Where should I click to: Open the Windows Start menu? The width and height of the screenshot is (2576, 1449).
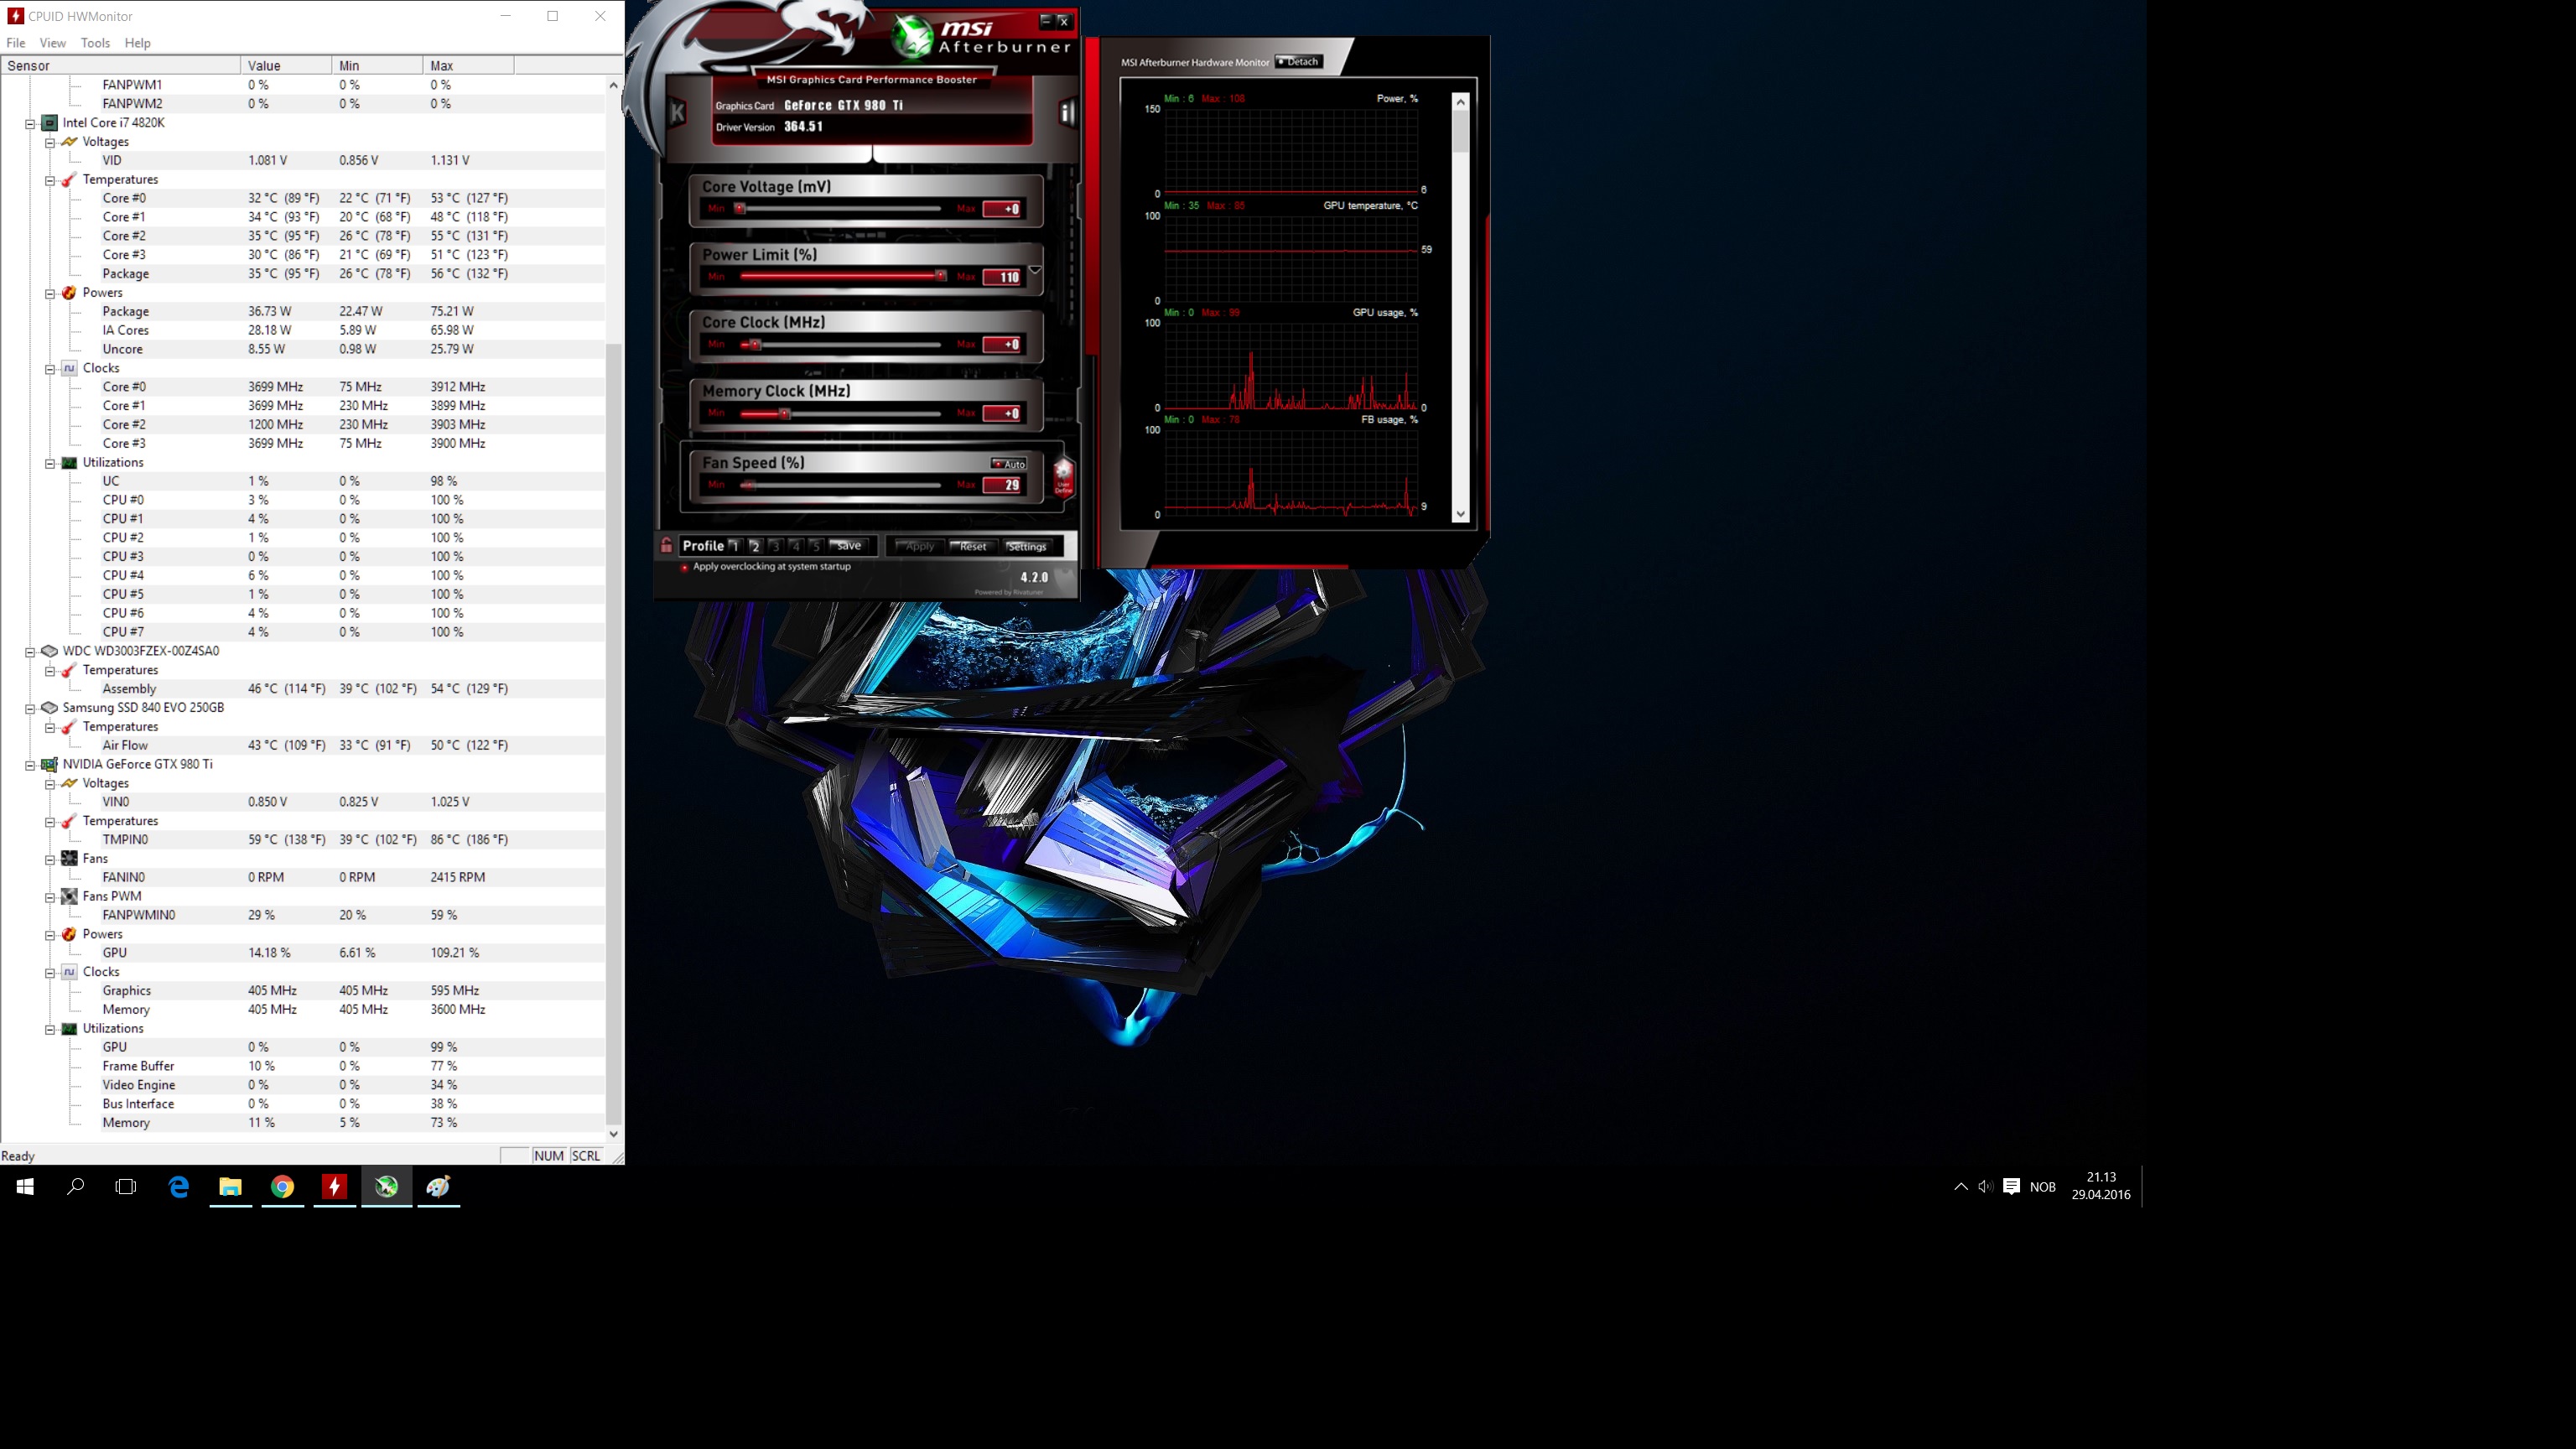(x=25, y=1186)
